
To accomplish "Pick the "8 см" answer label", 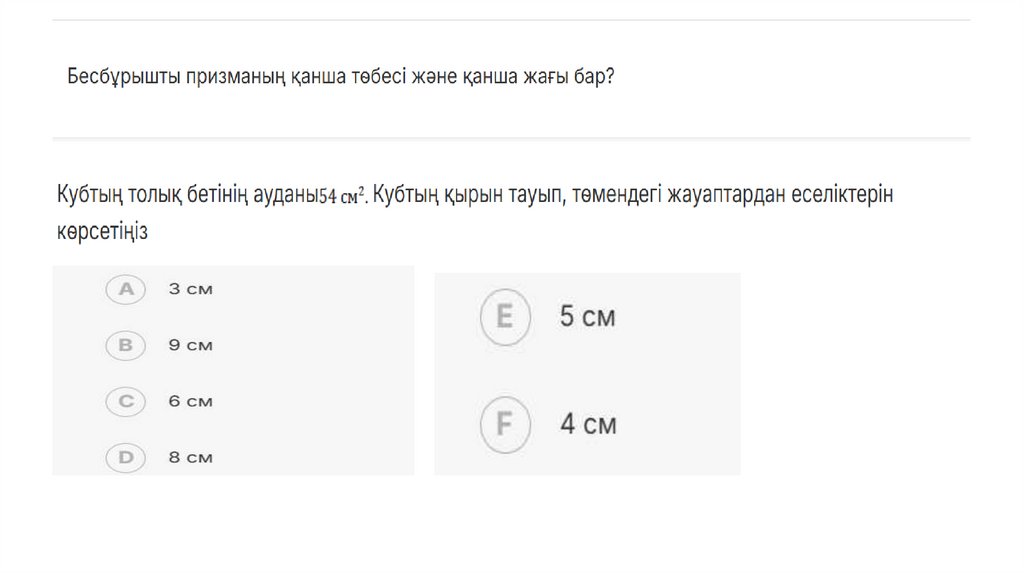I will pyautogui.click(x=190, y=458).
